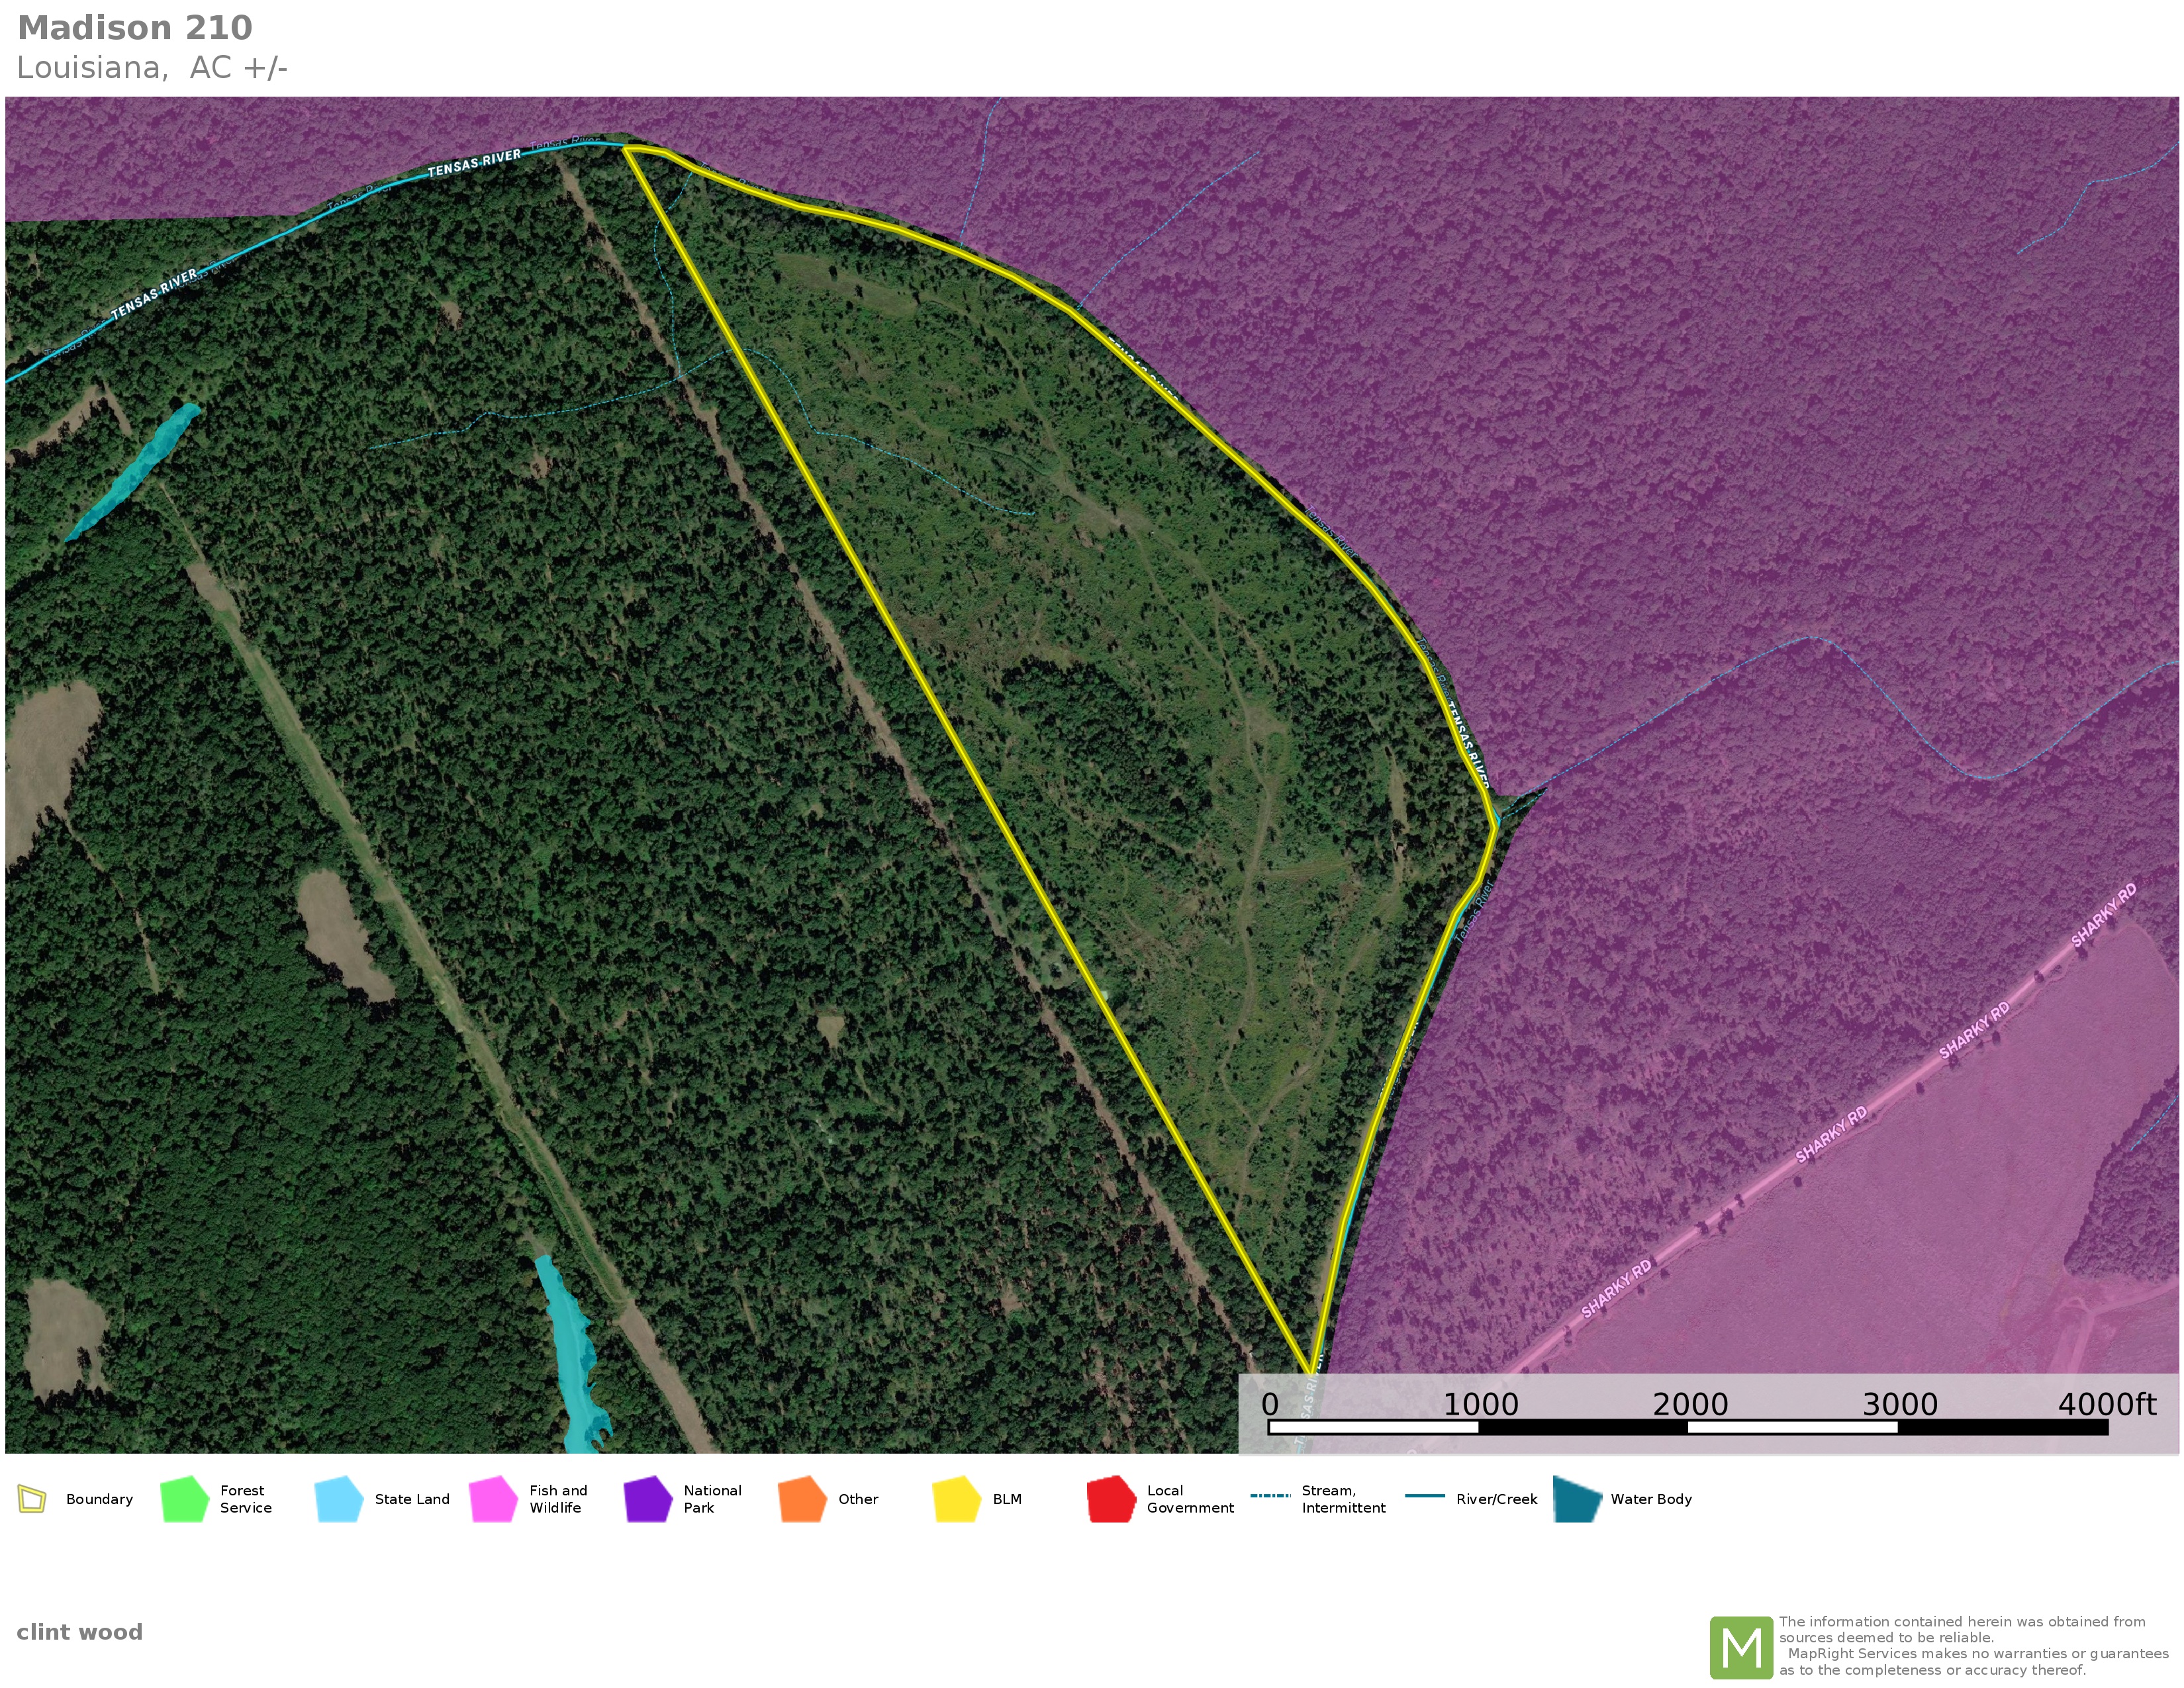Click the Louisiana AC +/- subtitle
Screen dimensions: 2184x1688
[152, 68]
